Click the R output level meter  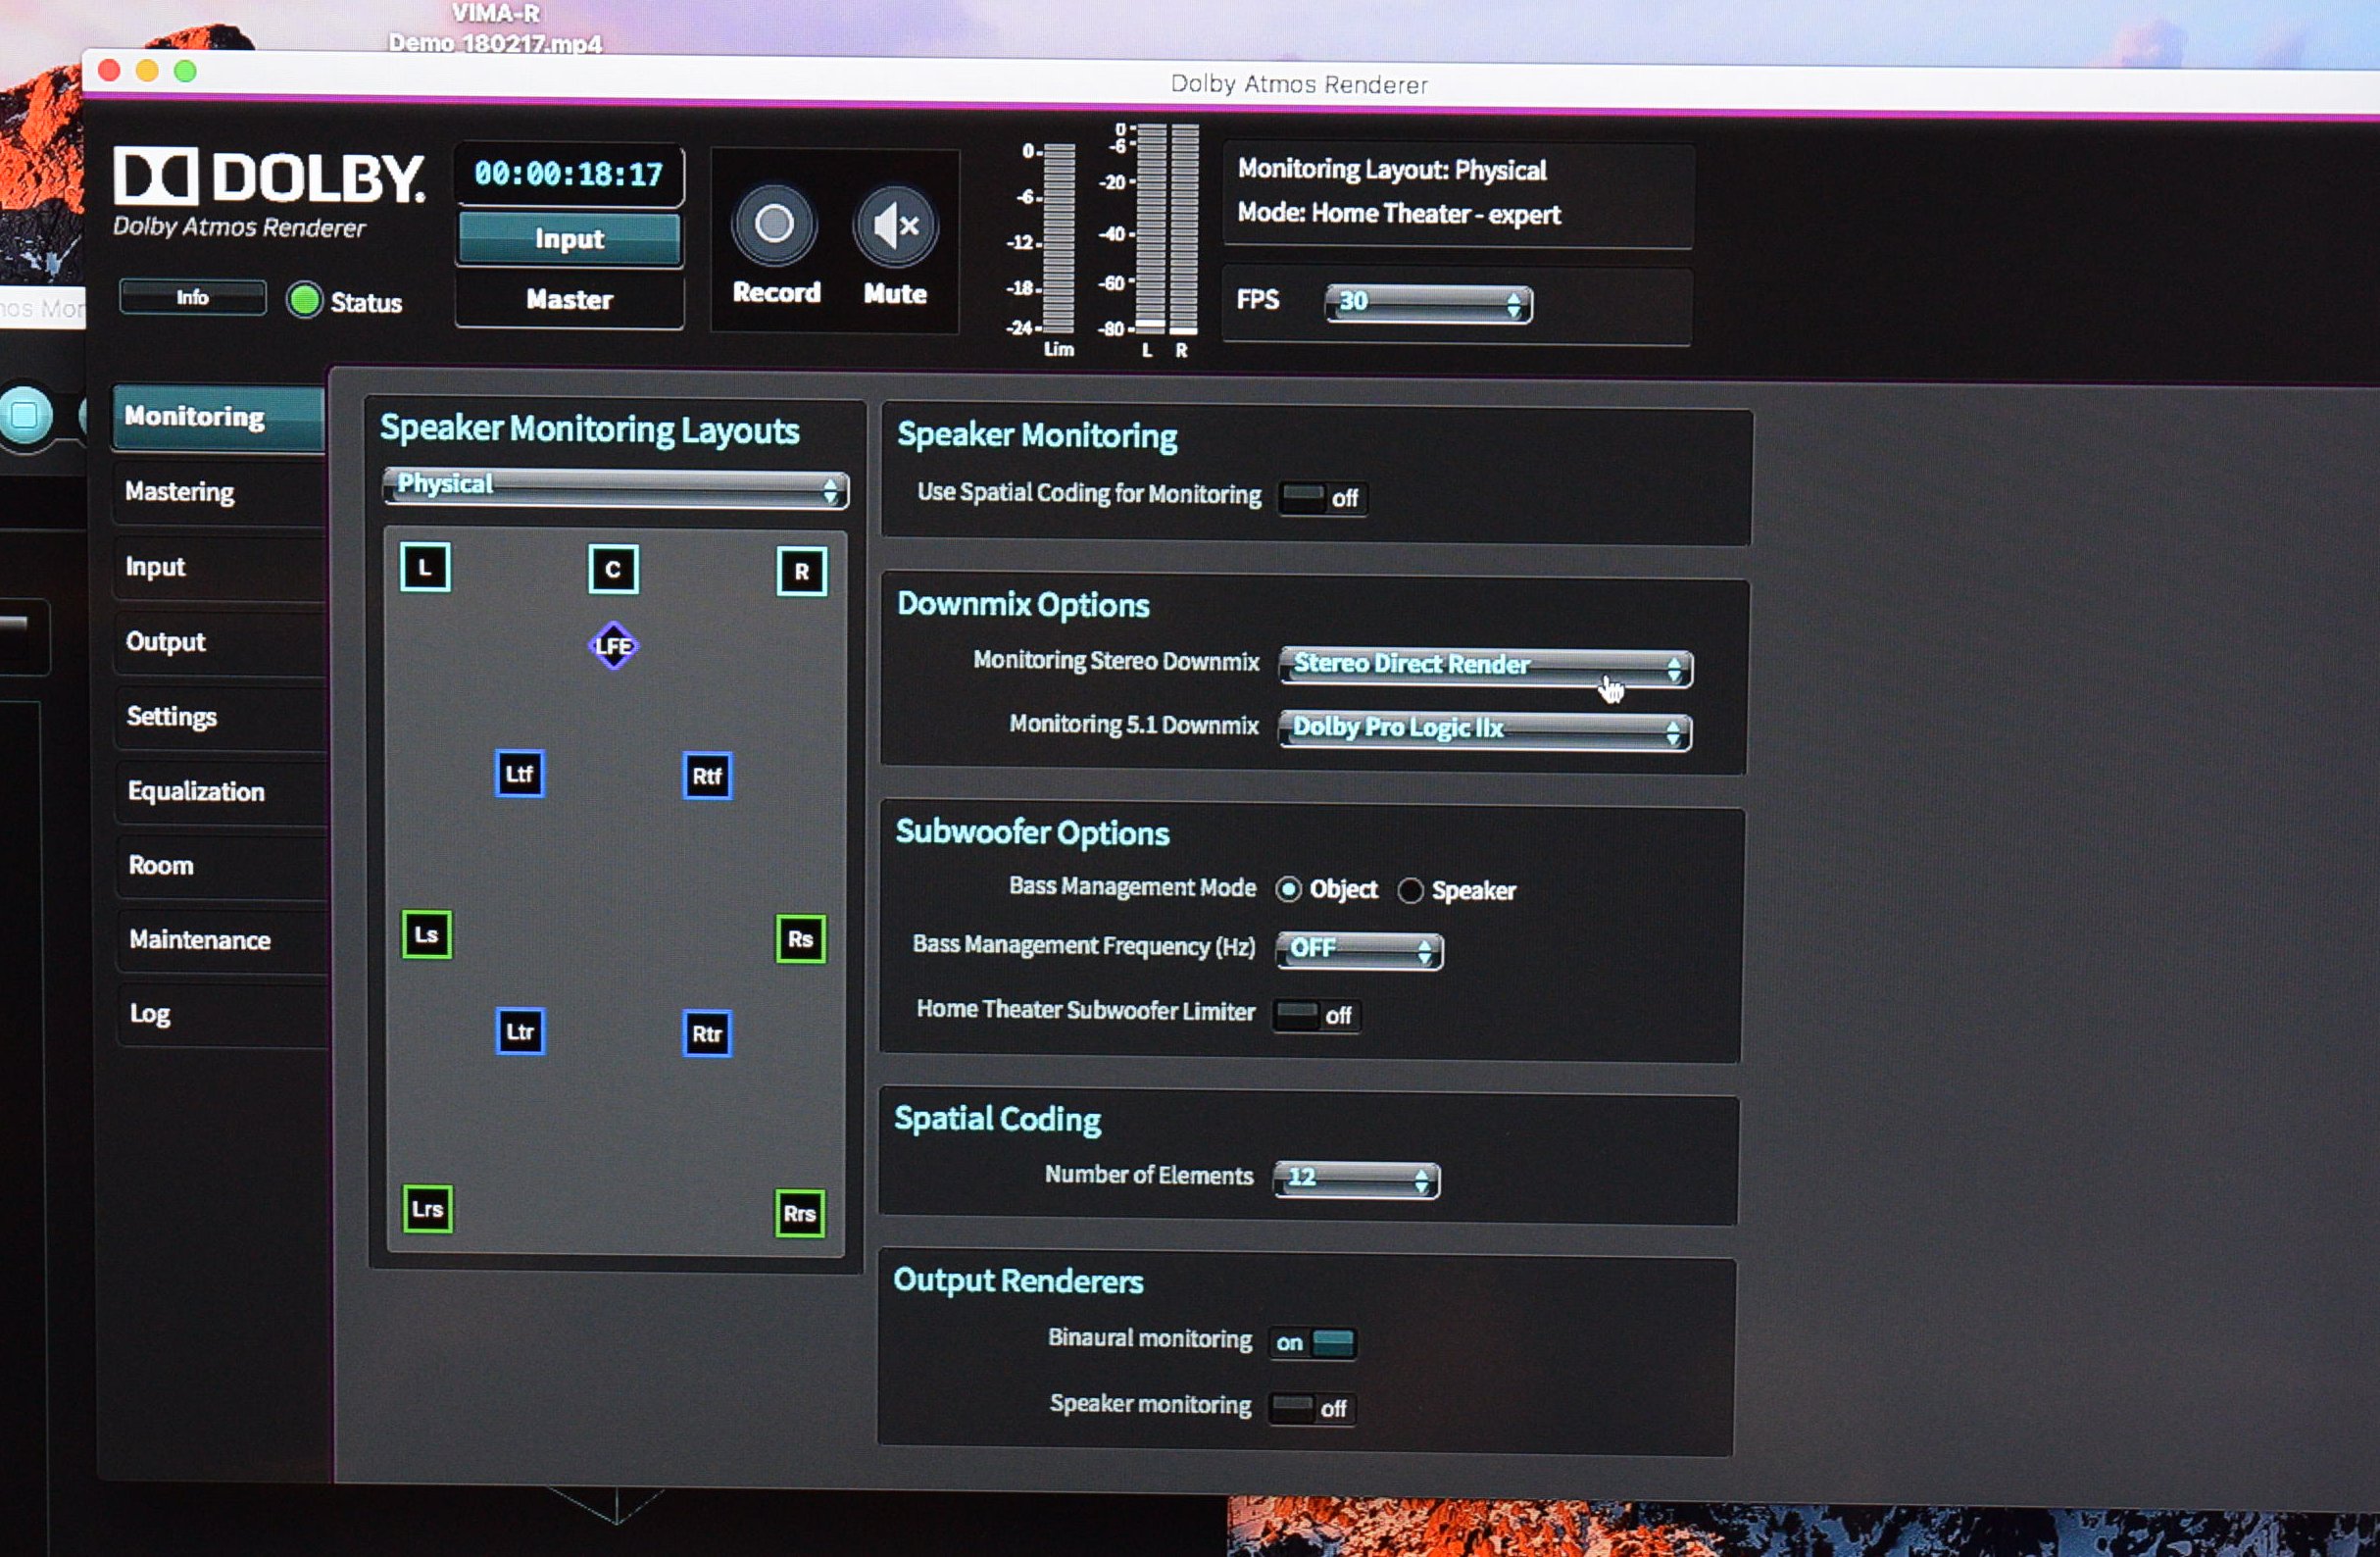tap(1184, 229)
